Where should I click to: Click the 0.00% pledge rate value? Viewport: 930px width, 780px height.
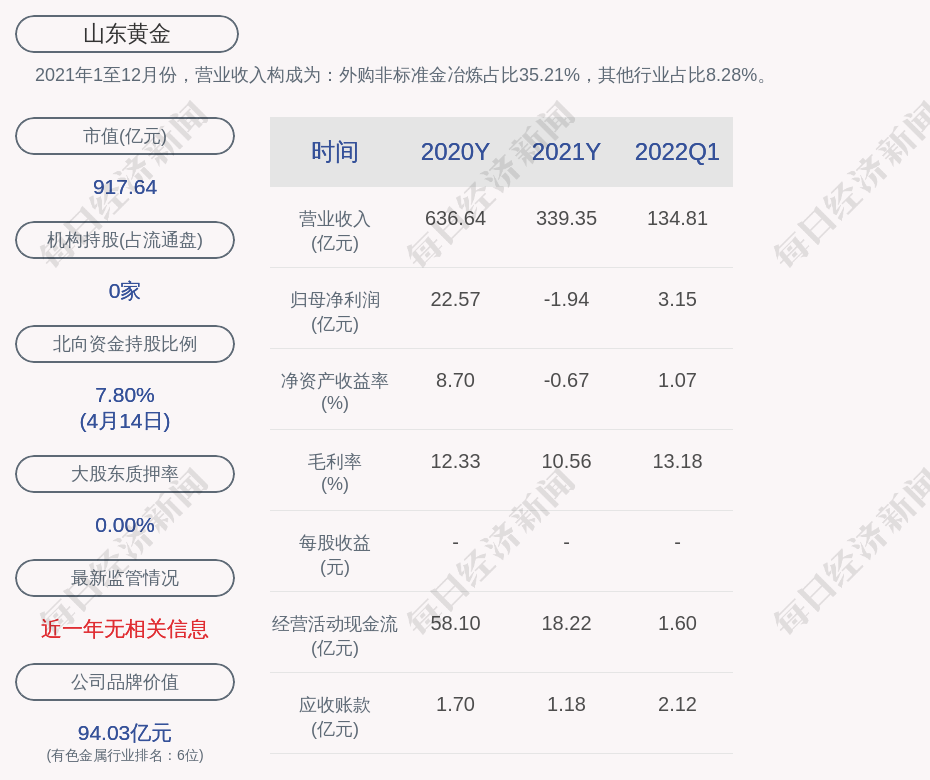pos(125,525)
